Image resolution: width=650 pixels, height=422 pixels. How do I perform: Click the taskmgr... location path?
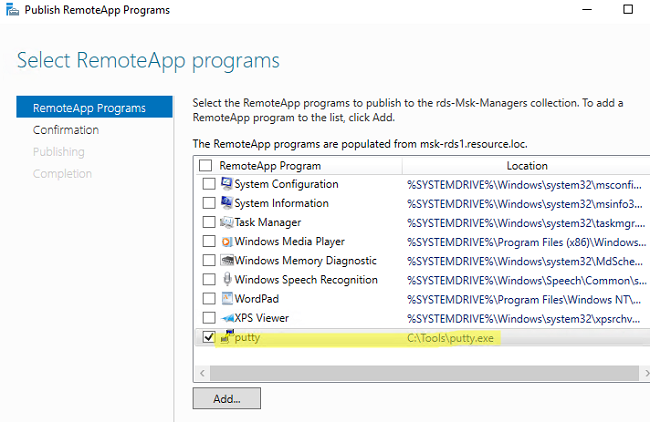pyautogui.click(x=526, y=223)
